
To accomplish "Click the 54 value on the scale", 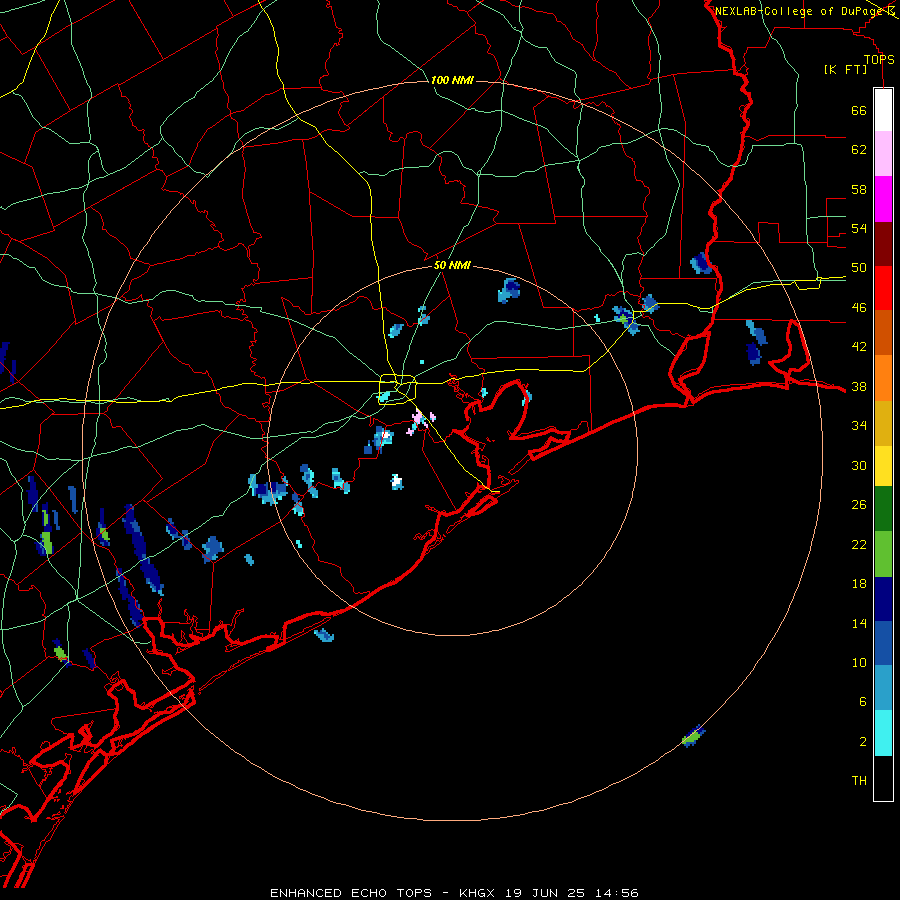I will 859,228.
